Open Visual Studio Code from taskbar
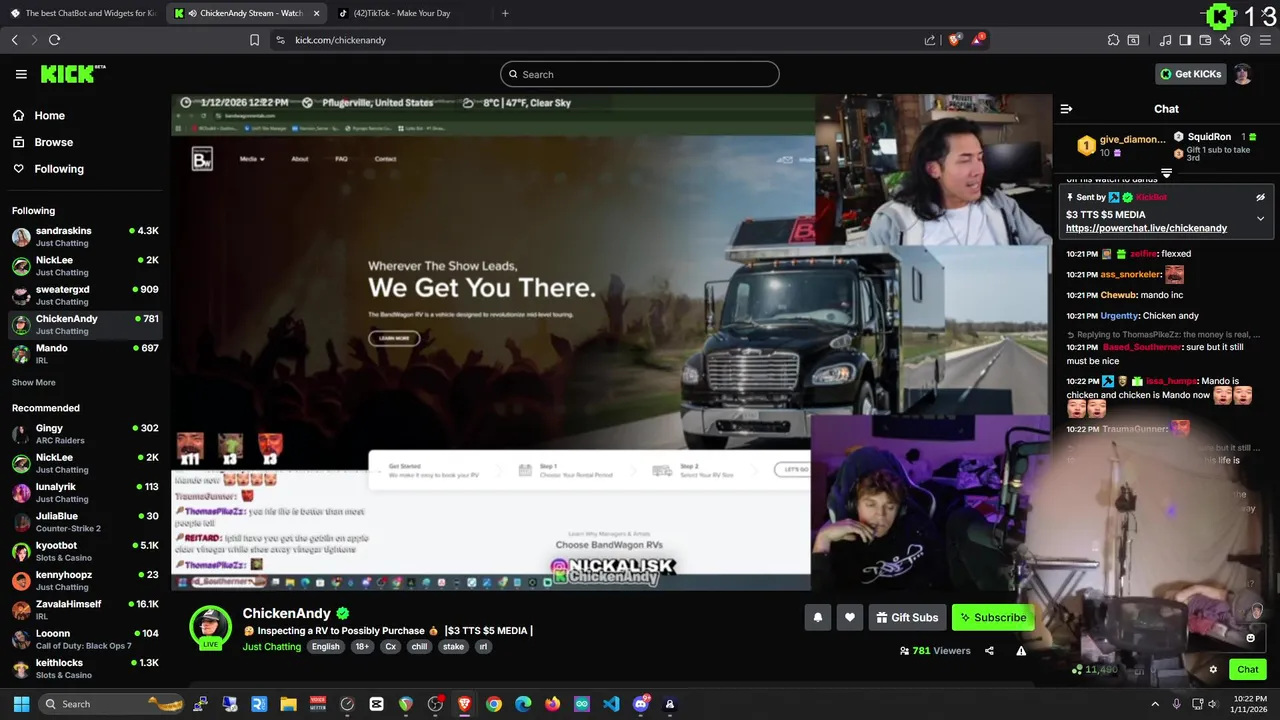The height and width of the screenshot is (720, 1280). 611,704
